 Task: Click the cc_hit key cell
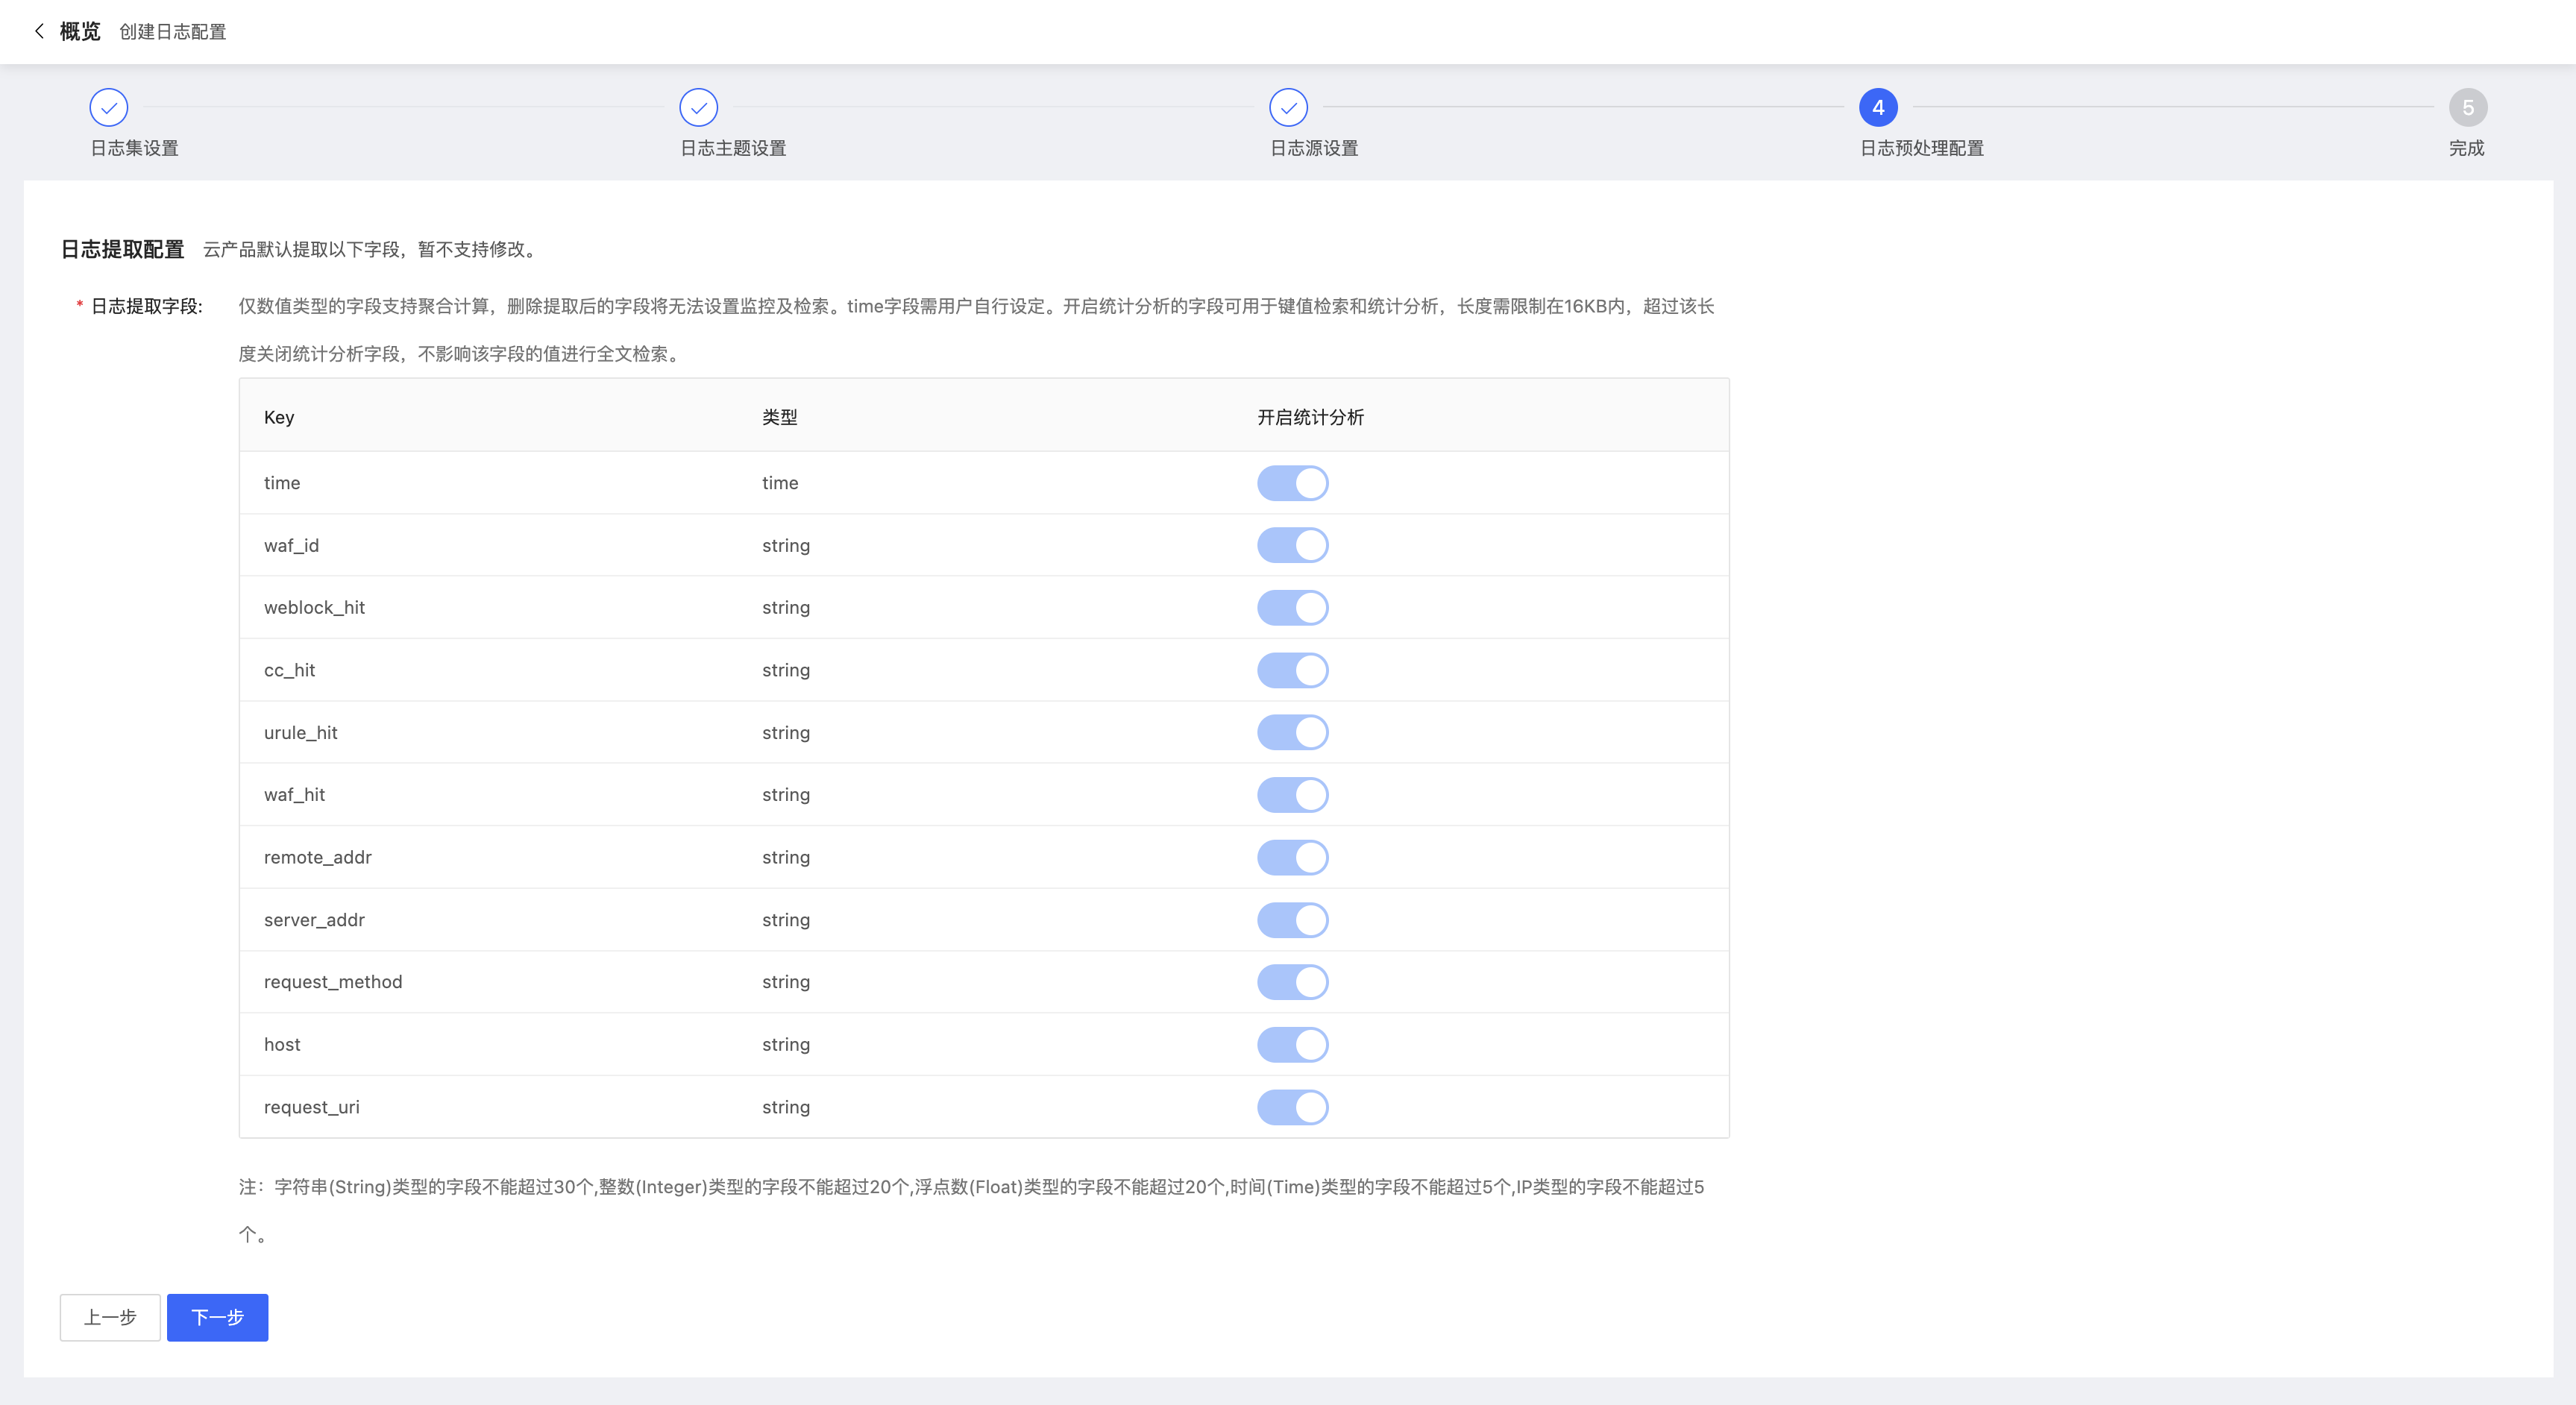(289, 670)
